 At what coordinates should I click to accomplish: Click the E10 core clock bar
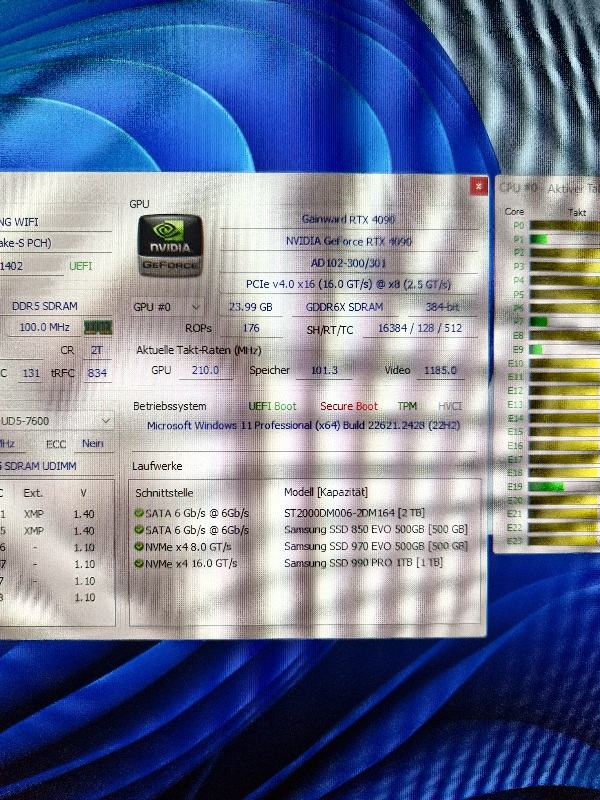(x=565, y=363)
